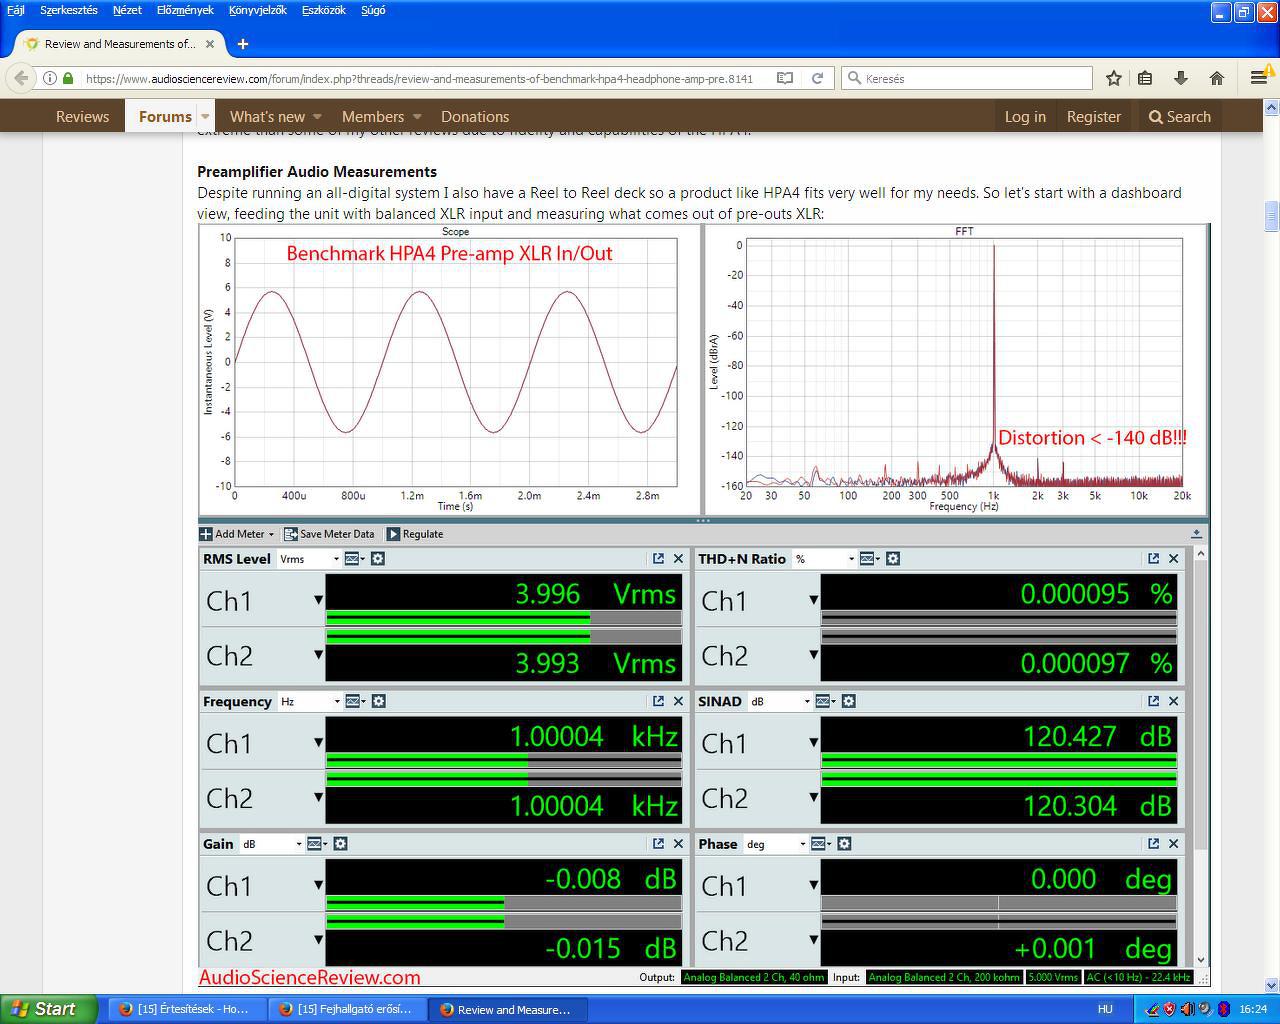This screenshot has height=1024, width=1280.
Task: Open the downloads arrow panel
Action: tap(1181, 78)
